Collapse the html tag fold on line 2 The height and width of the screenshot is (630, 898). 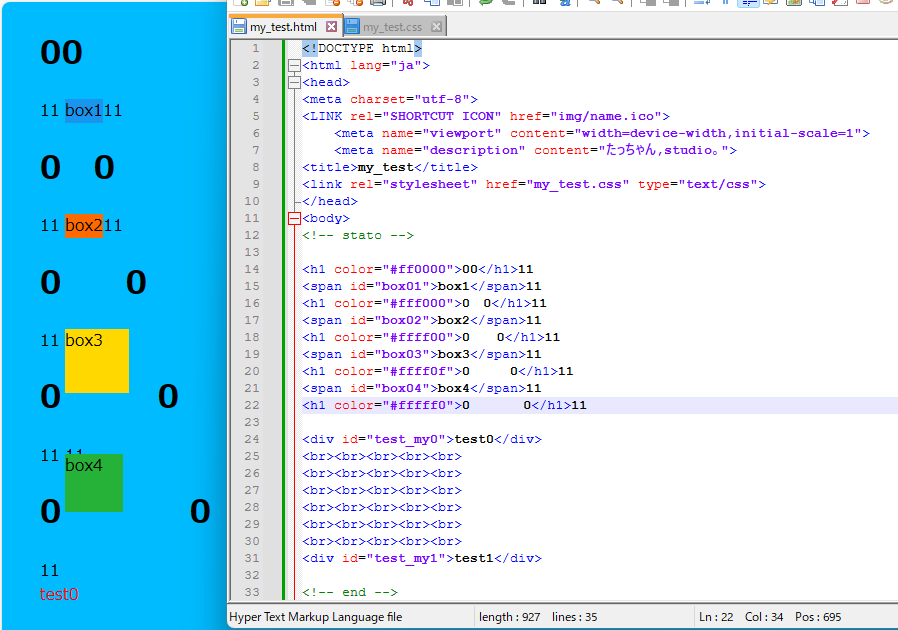pyautogui.click(x=294, y=66)
